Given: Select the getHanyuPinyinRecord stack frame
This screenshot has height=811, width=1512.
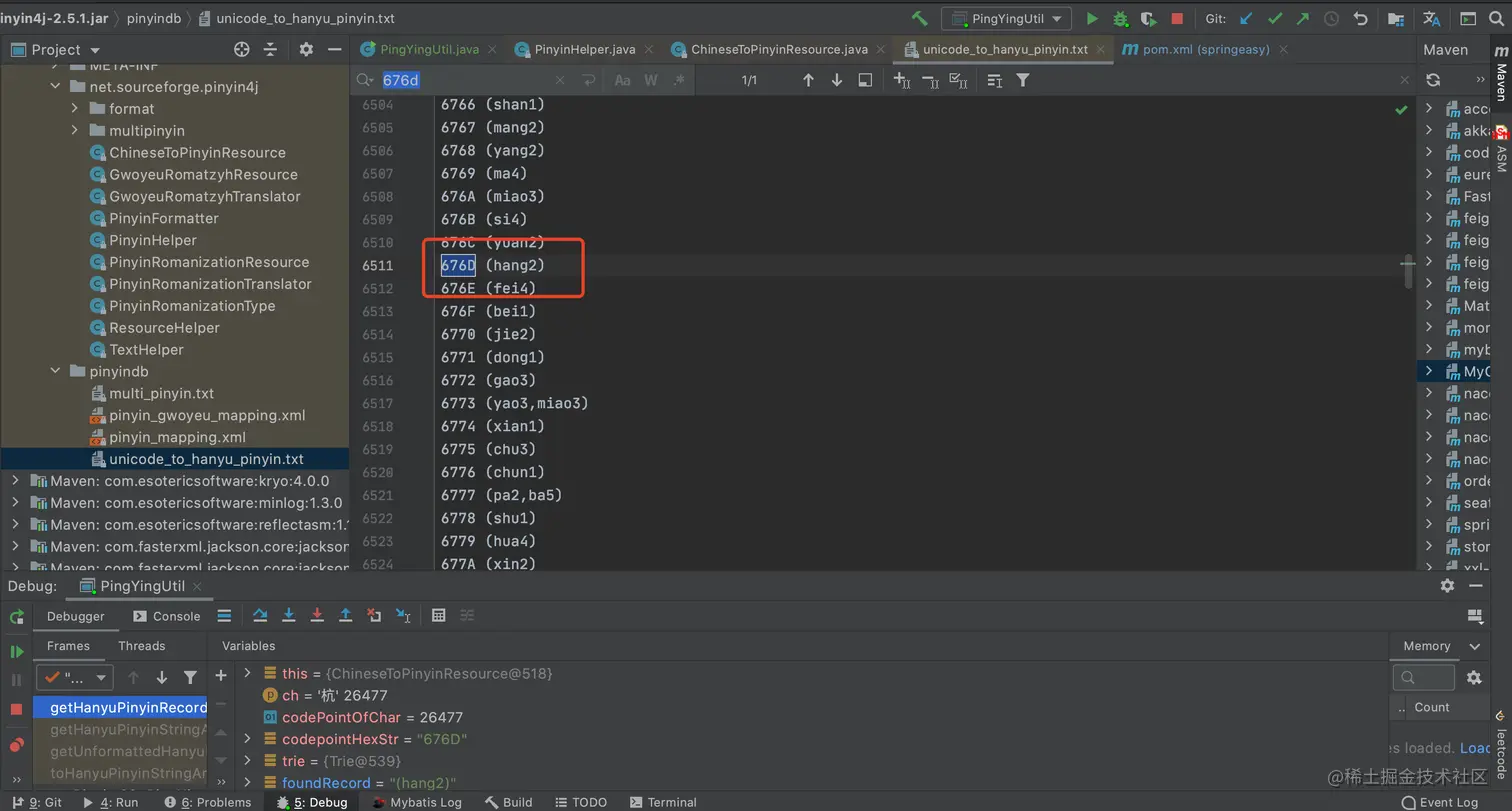Looking at the screenshot, I should tap(121, 707).
